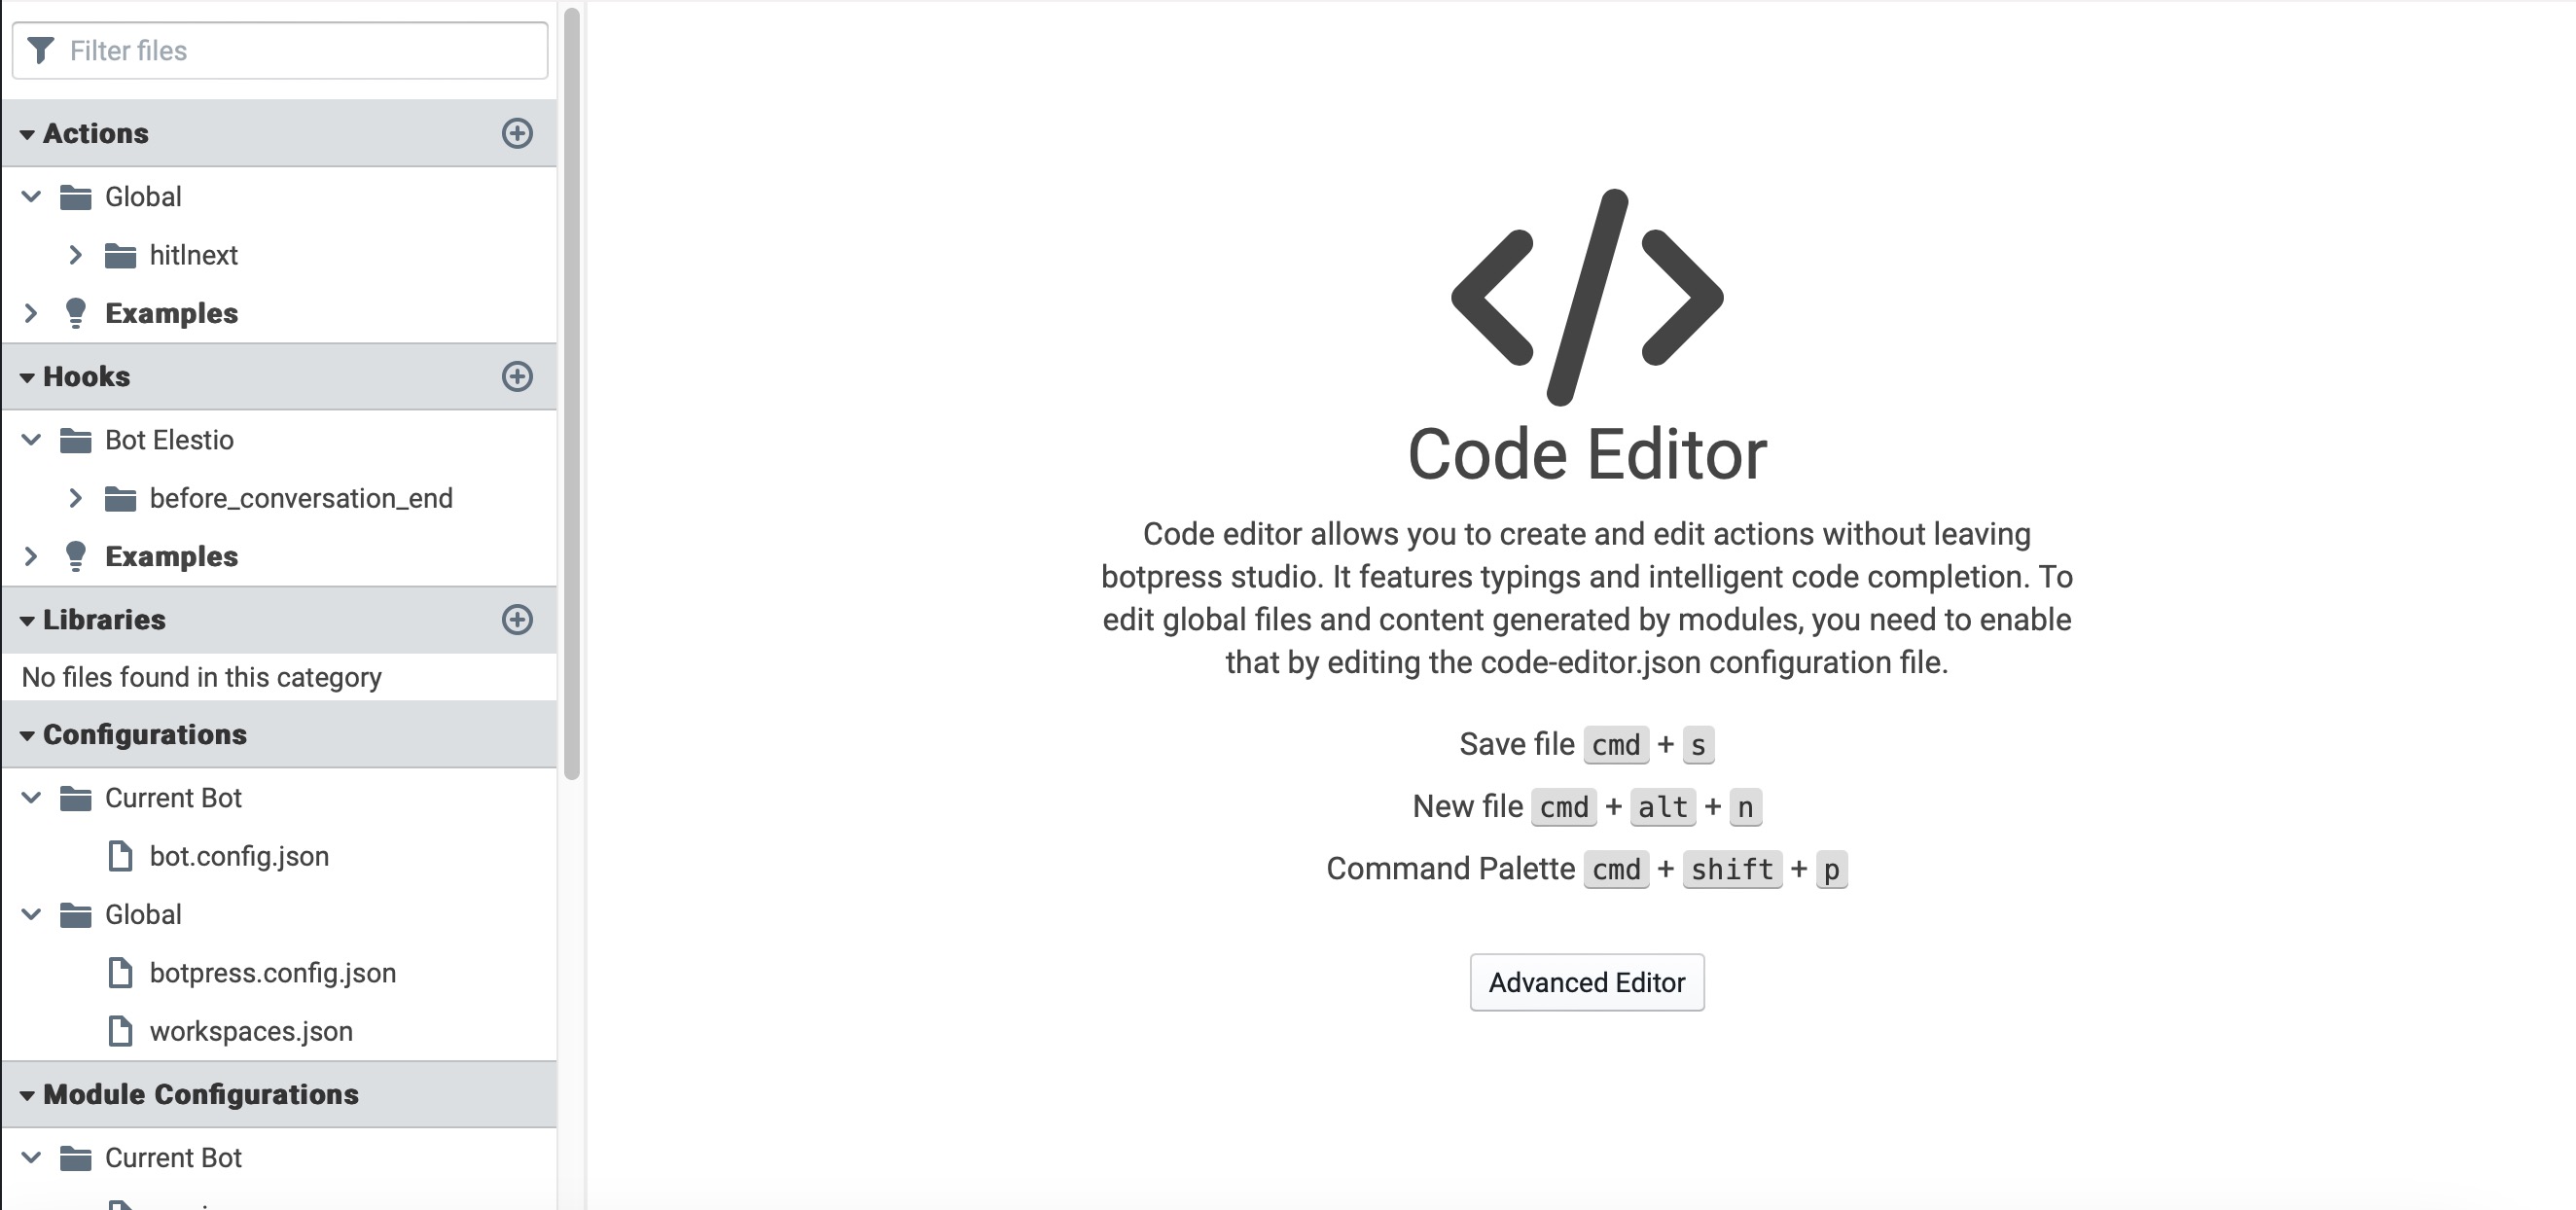Click the add new action plus icon
Viewport: 2576px width, 1210px height.
point(517,133)
